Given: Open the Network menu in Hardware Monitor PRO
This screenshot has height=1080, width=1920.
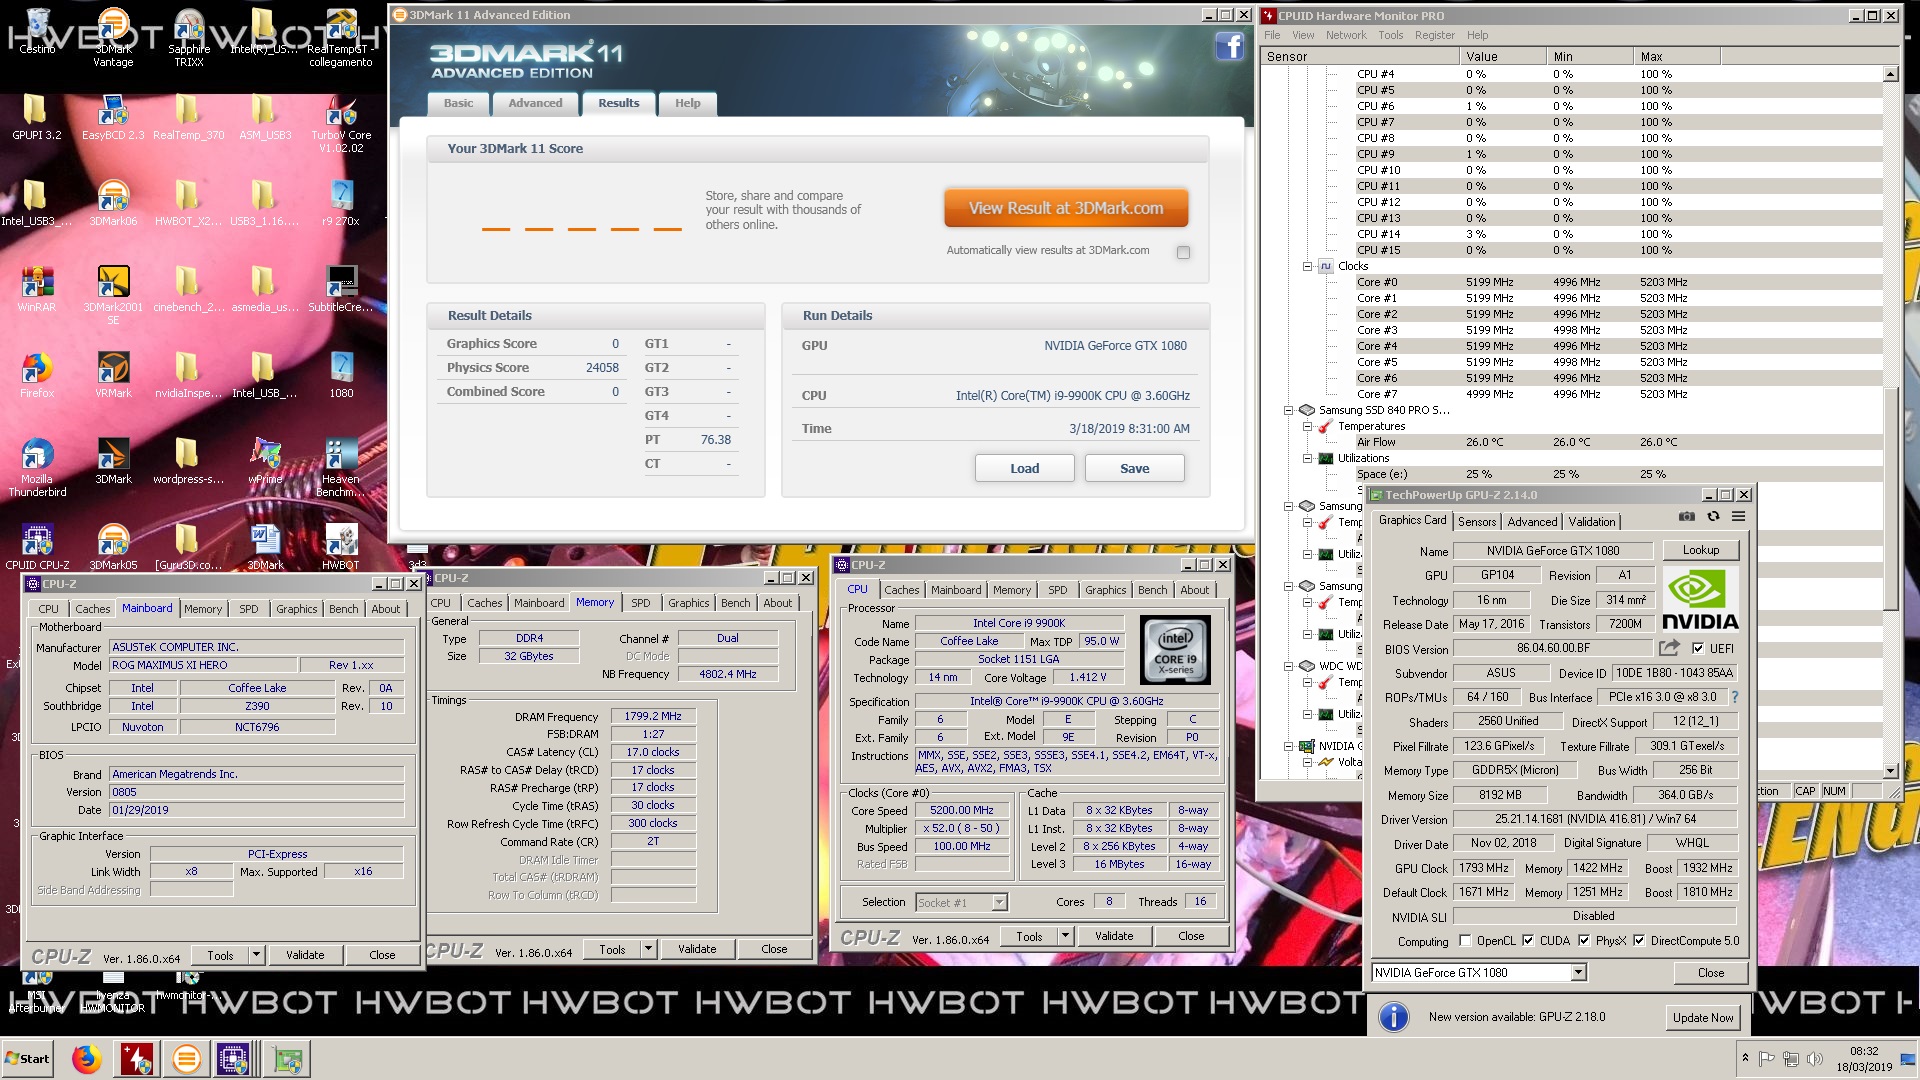Looking at the screenshot, I should (x=1345, y=35).
